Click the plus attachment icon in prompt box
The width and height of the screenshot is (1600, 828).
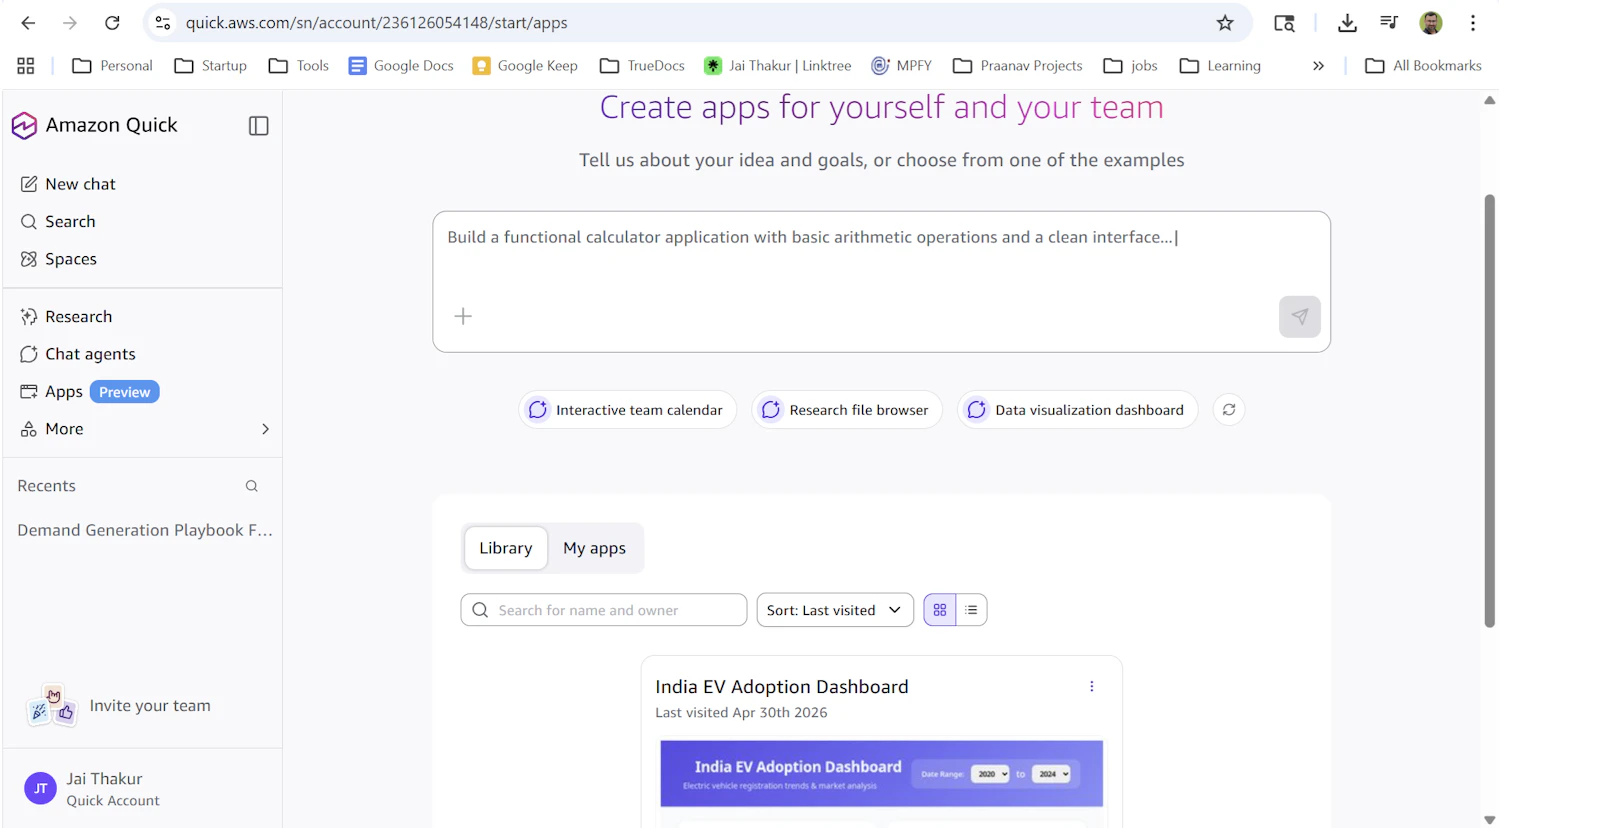pyautogui.click(x=463, y=317)
